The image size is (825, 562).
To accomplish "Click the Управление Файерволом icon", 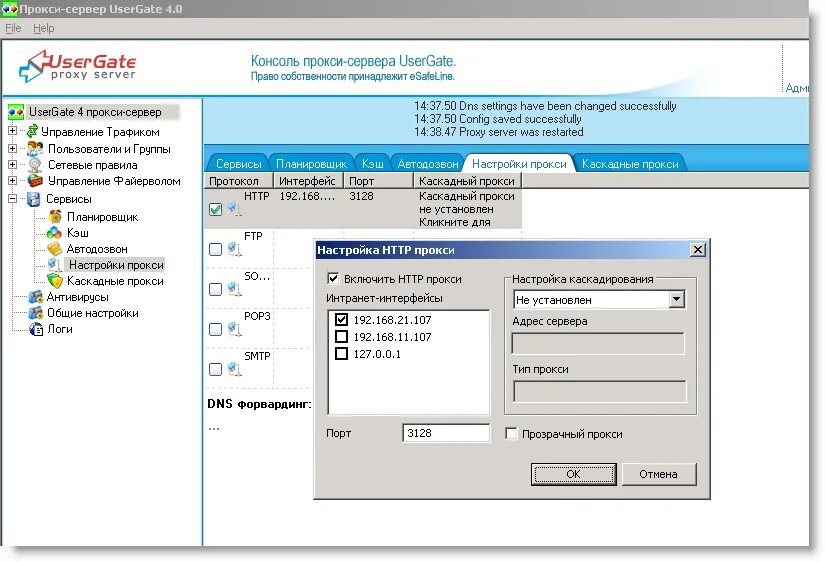I will (x=35, y=181).
